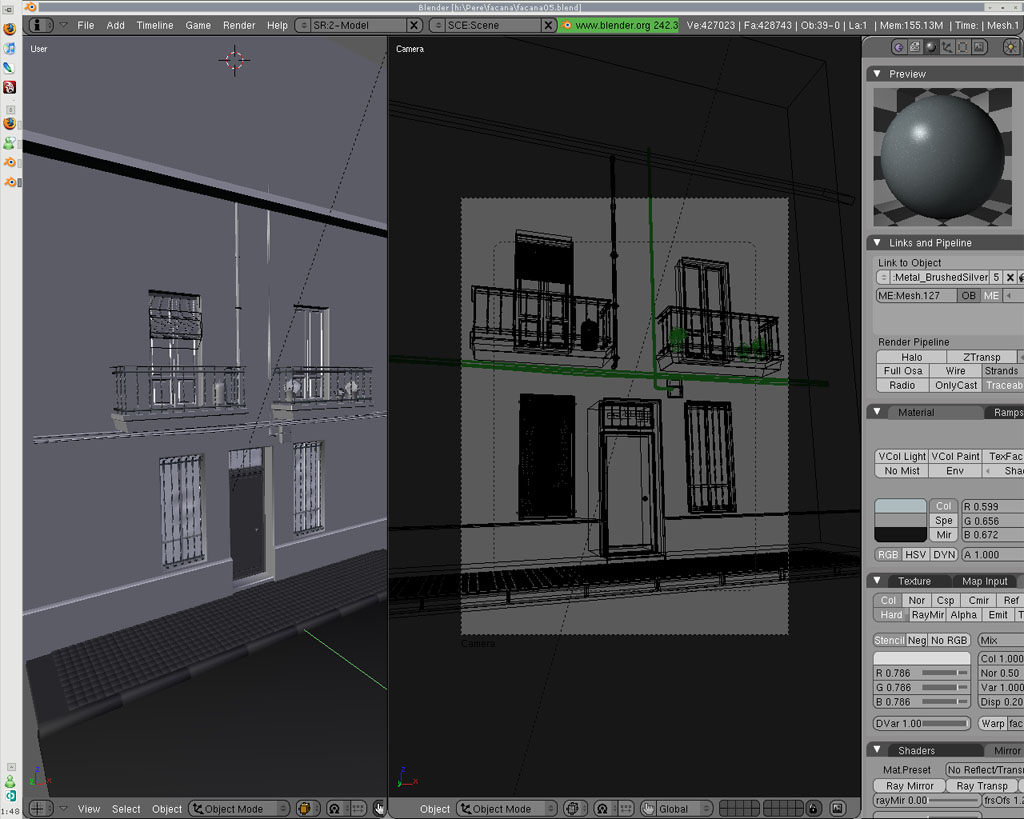Toggle VCol Light in Material panel
The height and width of the screenshot is (819, 1024).
pos(902,457)
